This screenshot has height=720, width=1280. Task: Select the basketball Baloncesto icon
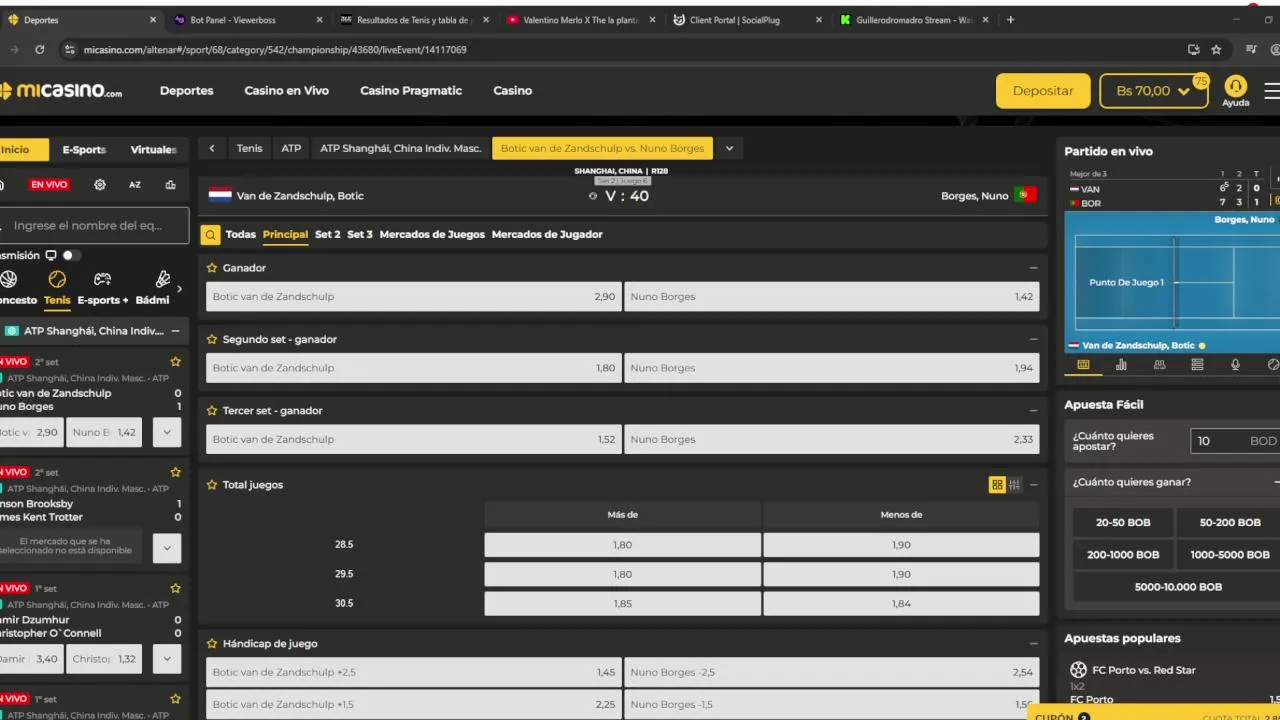coord(9,280)
